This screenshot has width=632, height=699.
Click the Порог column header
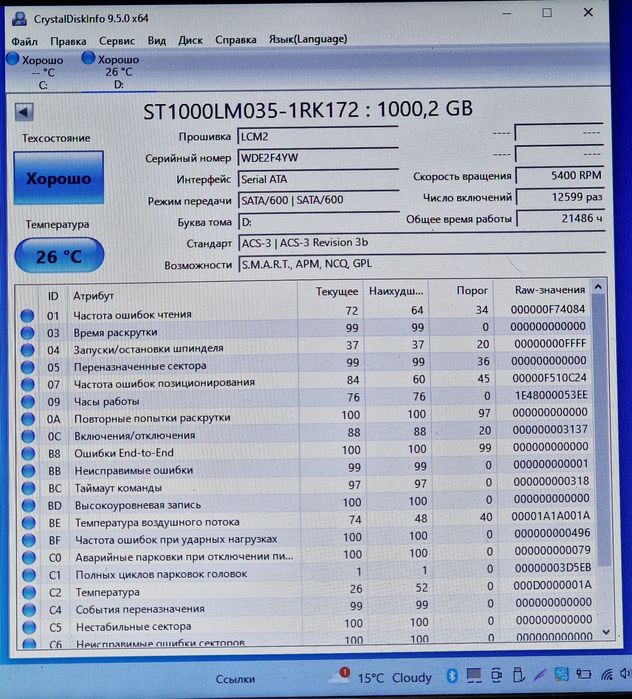point(472,291)
